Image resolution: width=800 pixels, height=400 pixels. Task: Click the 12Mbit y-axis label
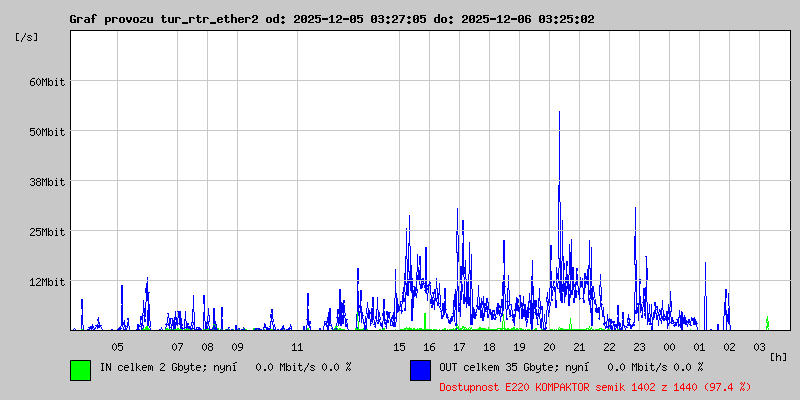46,282
